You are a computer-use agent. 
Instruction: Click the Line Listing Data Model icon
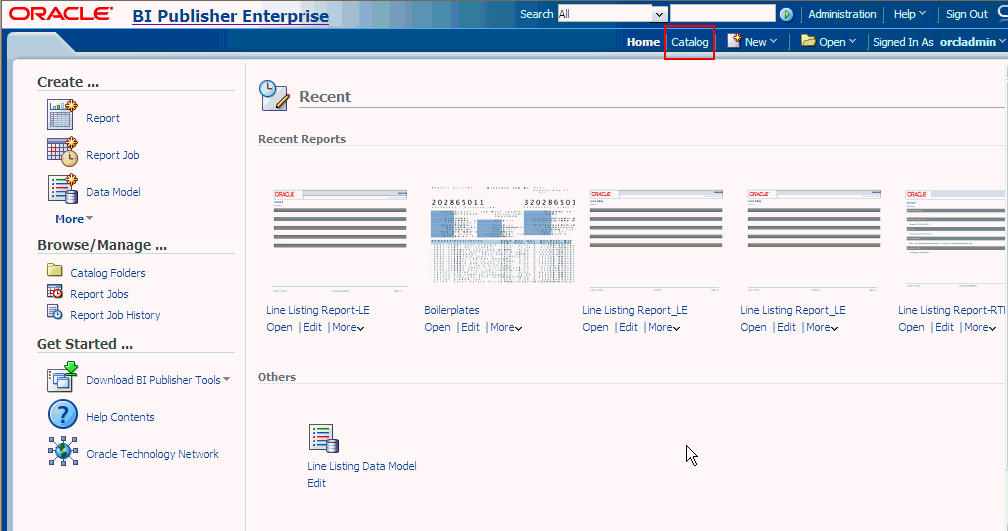(323, 438)
